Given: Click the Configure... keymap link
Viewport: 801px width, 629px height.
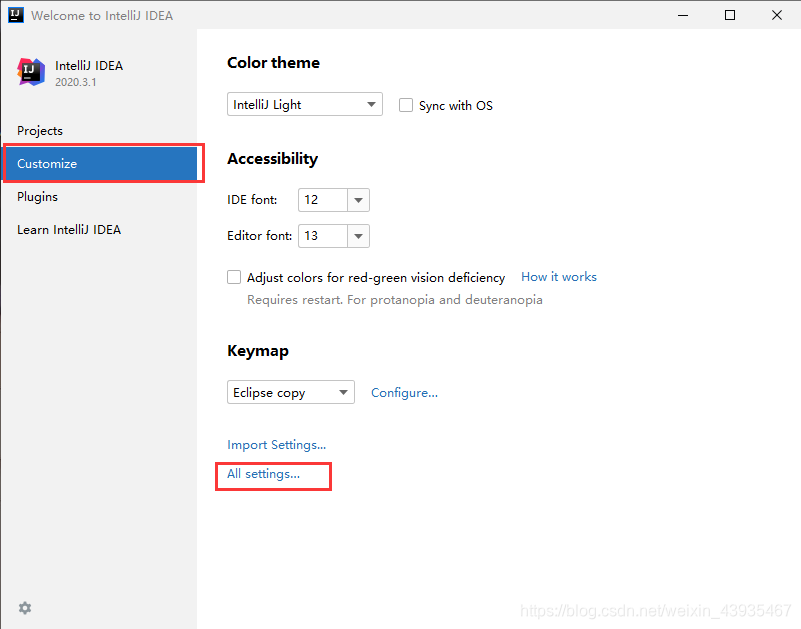Looking at the screenshot, I should click(404, 392).
